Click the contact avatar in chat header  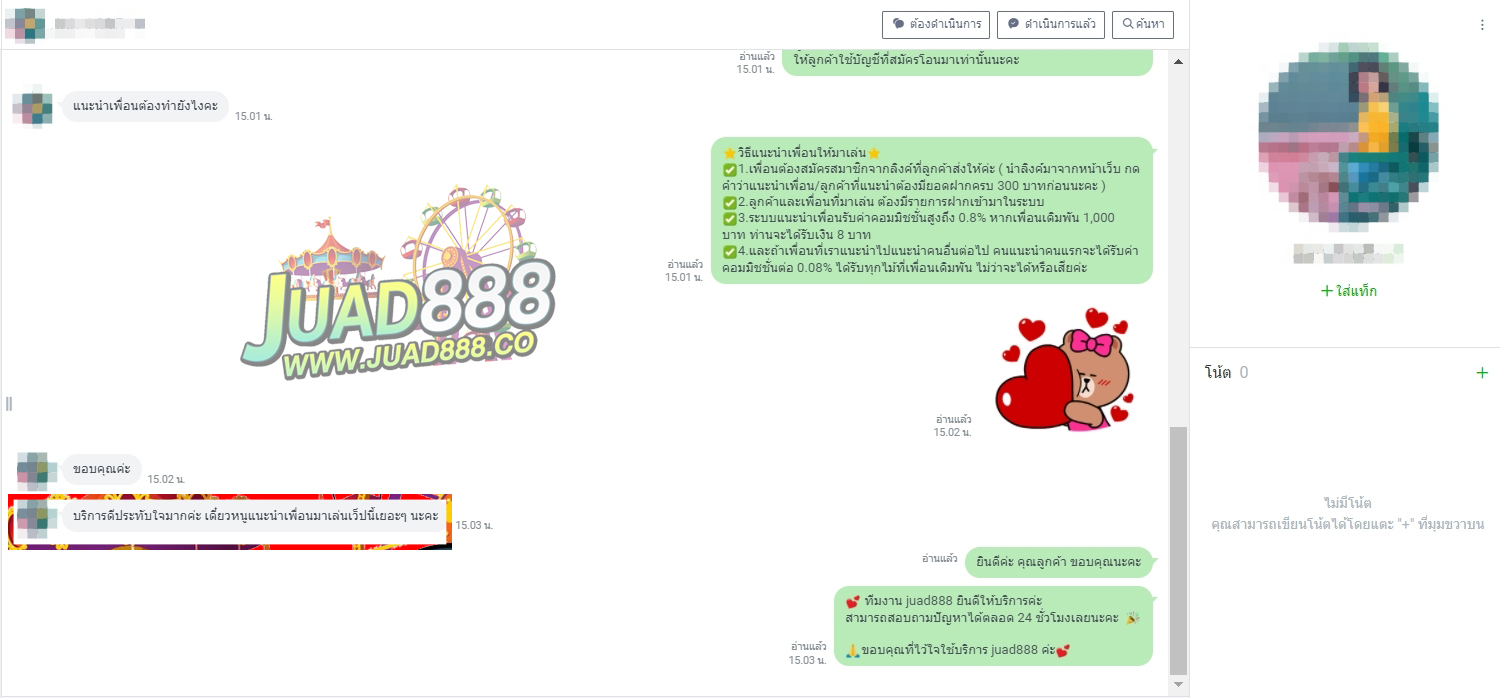click(24, 24)
